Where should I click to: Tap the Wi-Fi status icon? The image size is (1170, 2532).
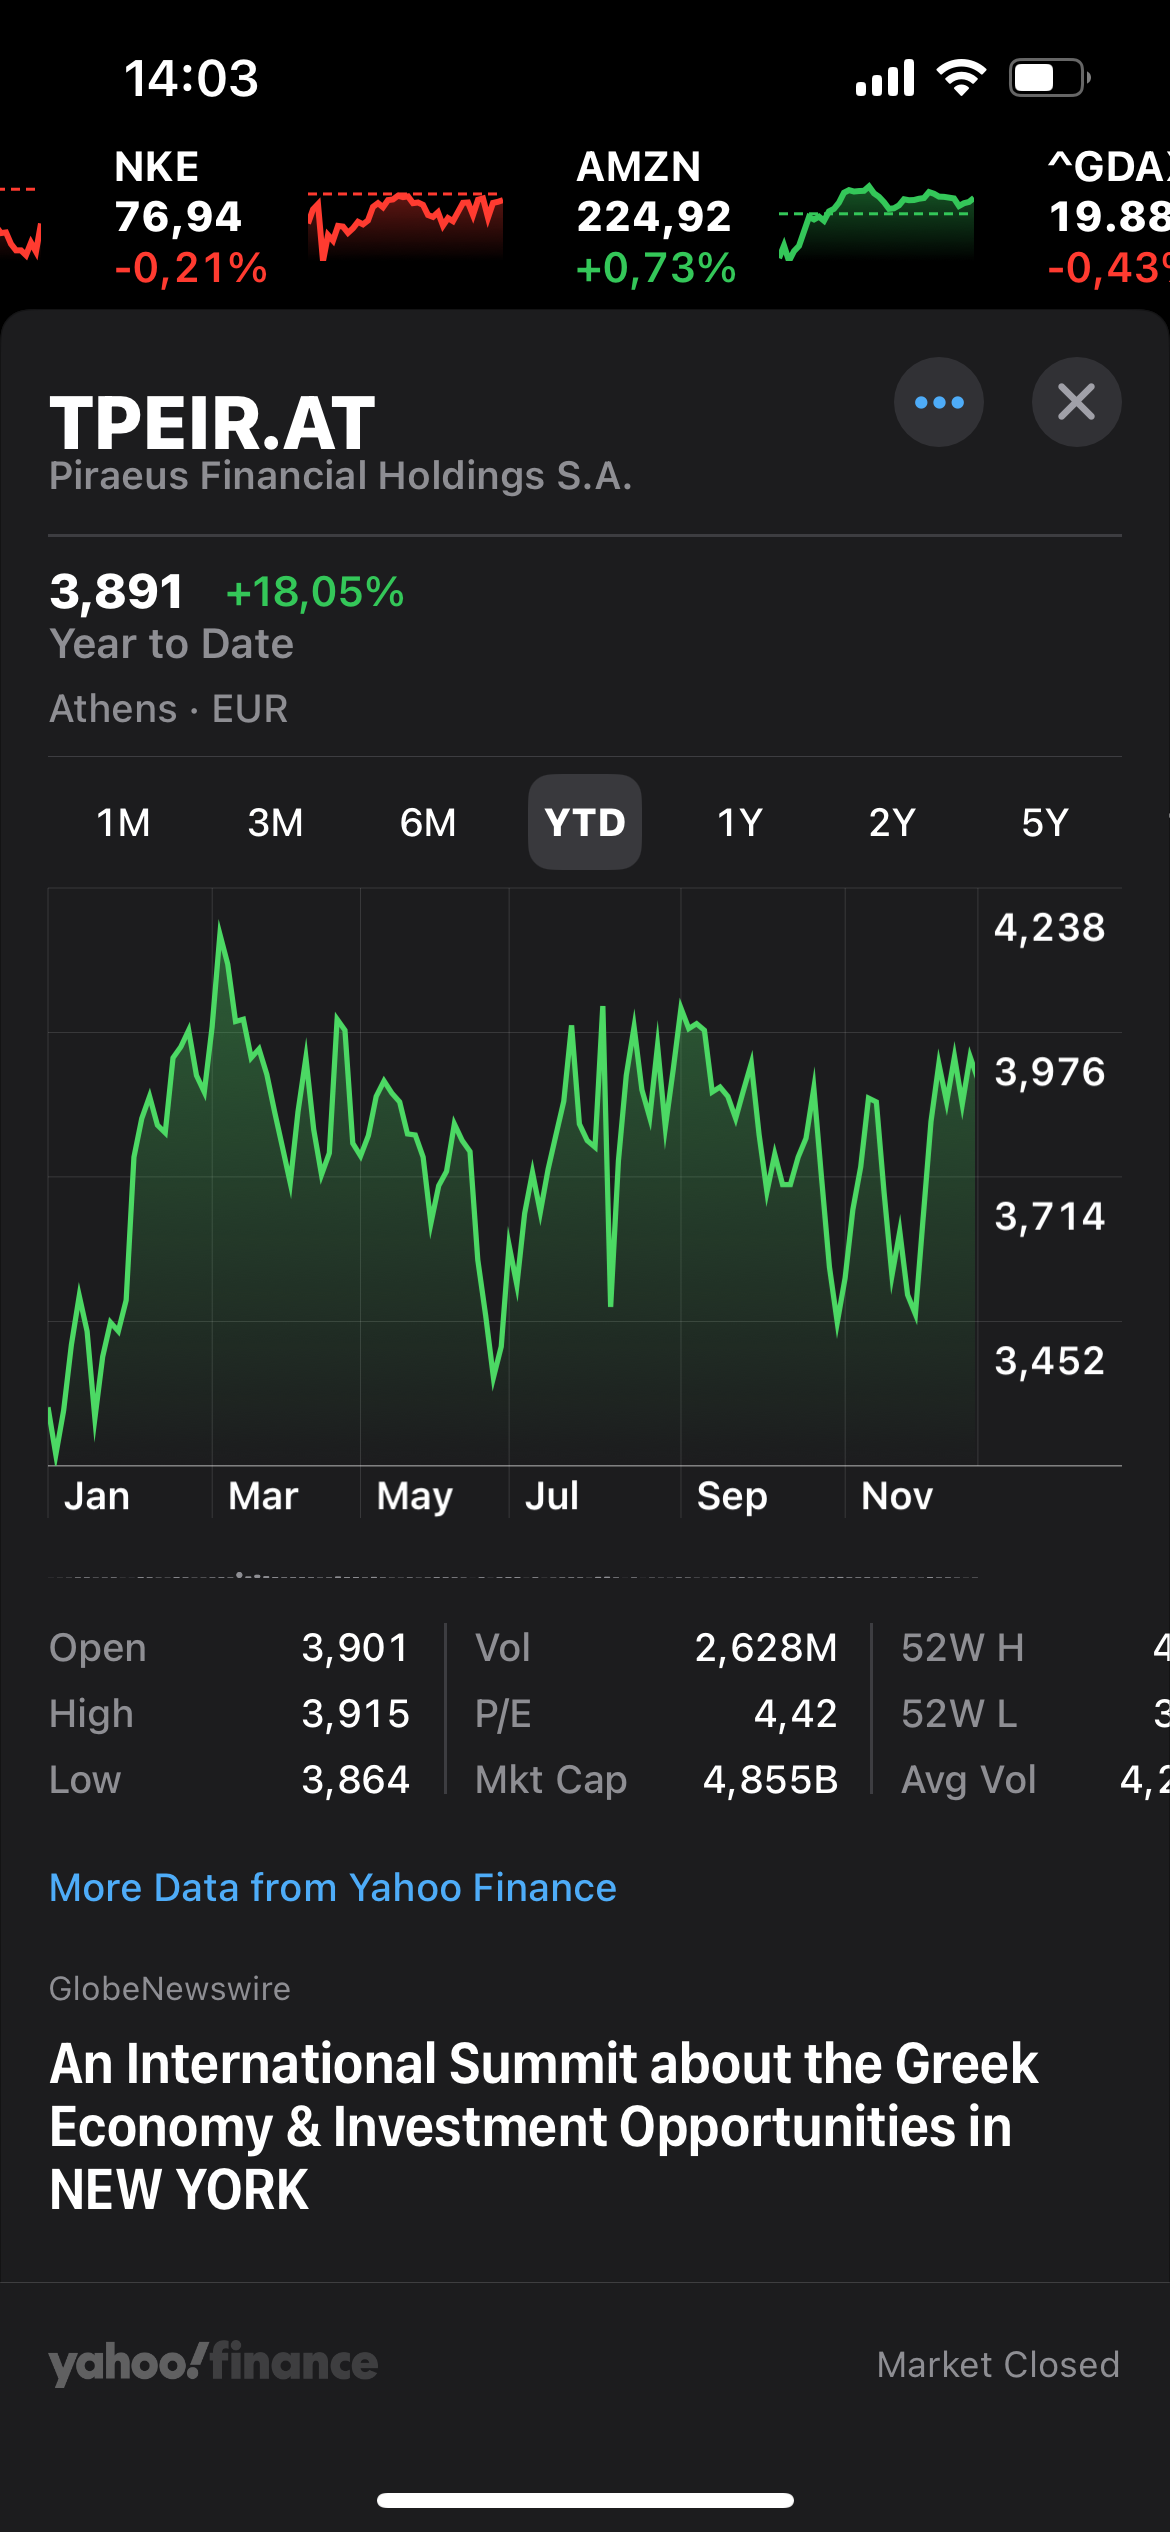961,78
